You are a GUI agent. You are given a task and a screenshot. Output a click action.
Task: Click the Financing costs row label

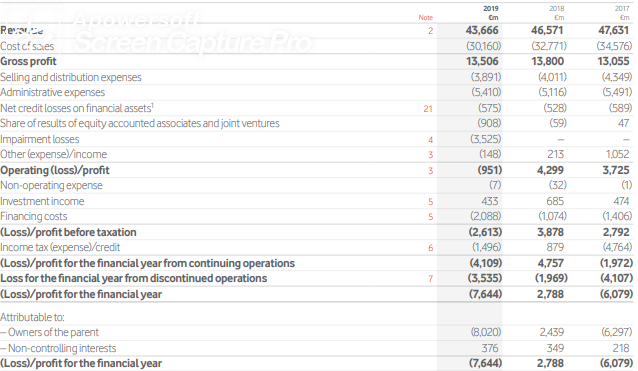pyautogui.click(x=33, y=216)
